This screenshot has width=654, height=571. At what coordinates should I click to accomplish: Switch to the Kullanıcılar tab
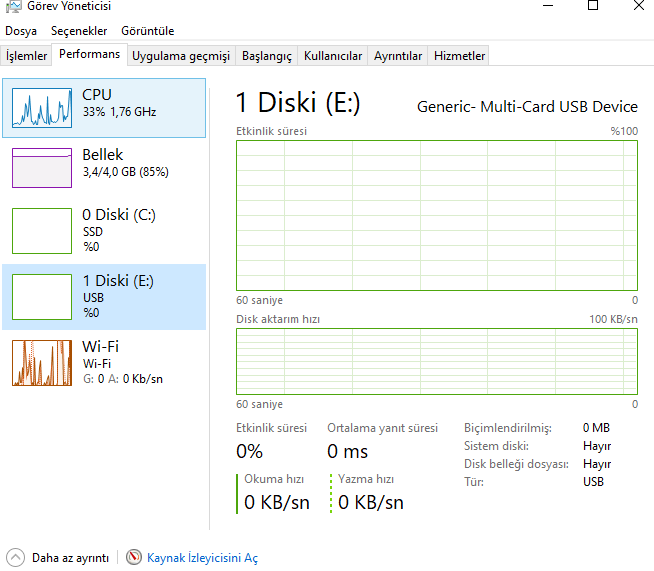tap(333, 56)
